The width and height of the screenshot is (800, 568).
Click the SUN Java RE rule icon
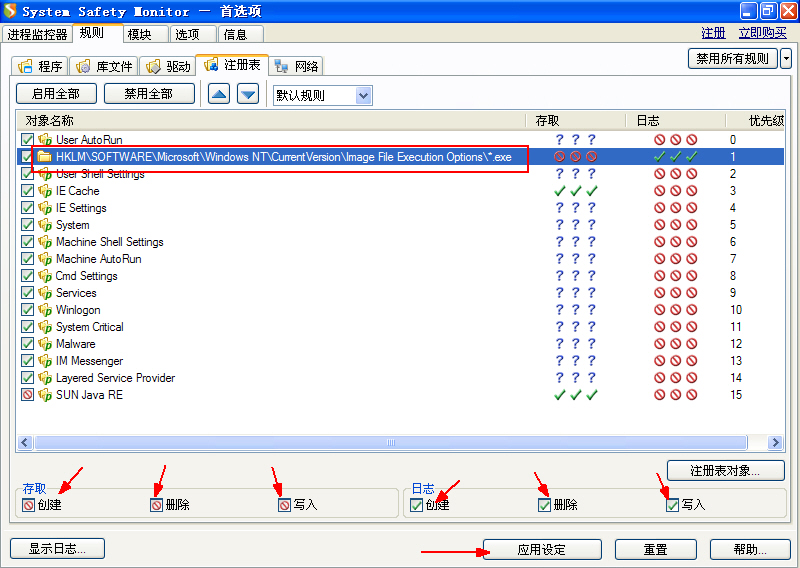click(45, 395)
